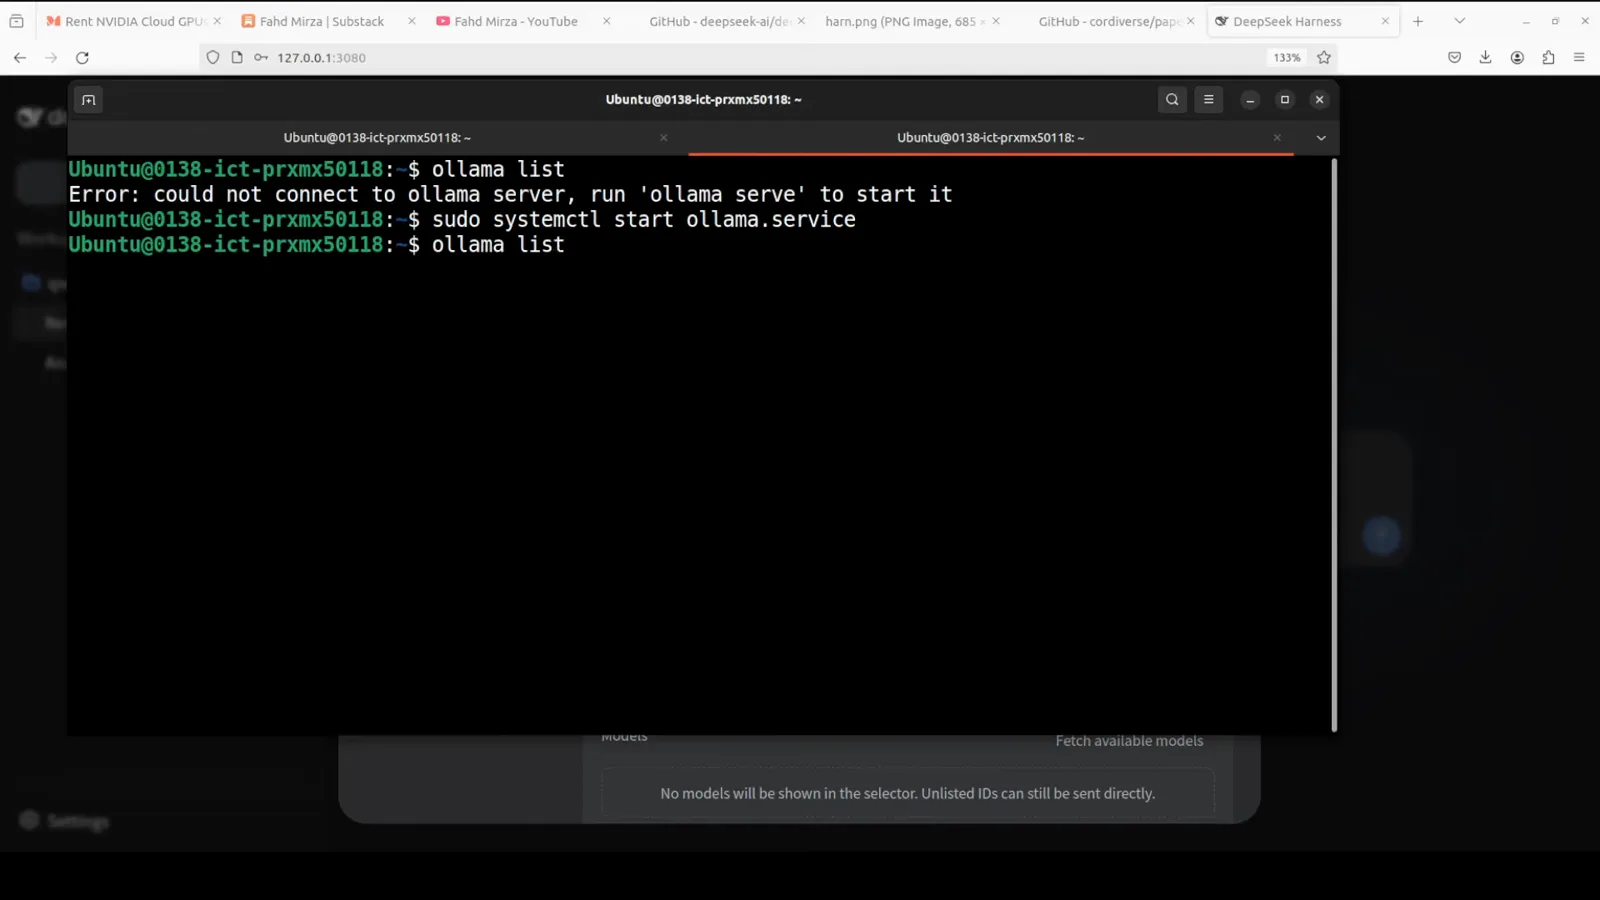Close the Rent NVIDIA Cloud GPU tab
Screen dimensions: 1600x900
pyautogui.click(x=217, y=21)
